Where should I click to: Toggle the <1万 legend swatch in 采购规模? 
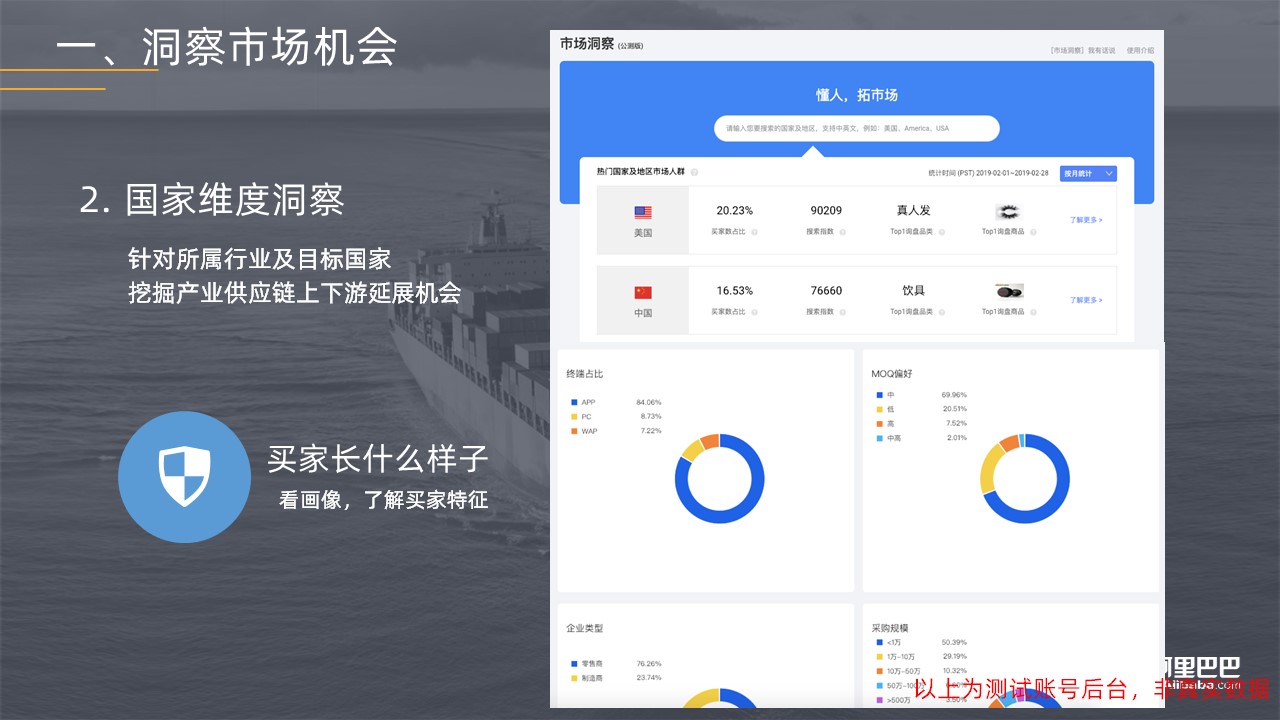(x=879, y=642)
